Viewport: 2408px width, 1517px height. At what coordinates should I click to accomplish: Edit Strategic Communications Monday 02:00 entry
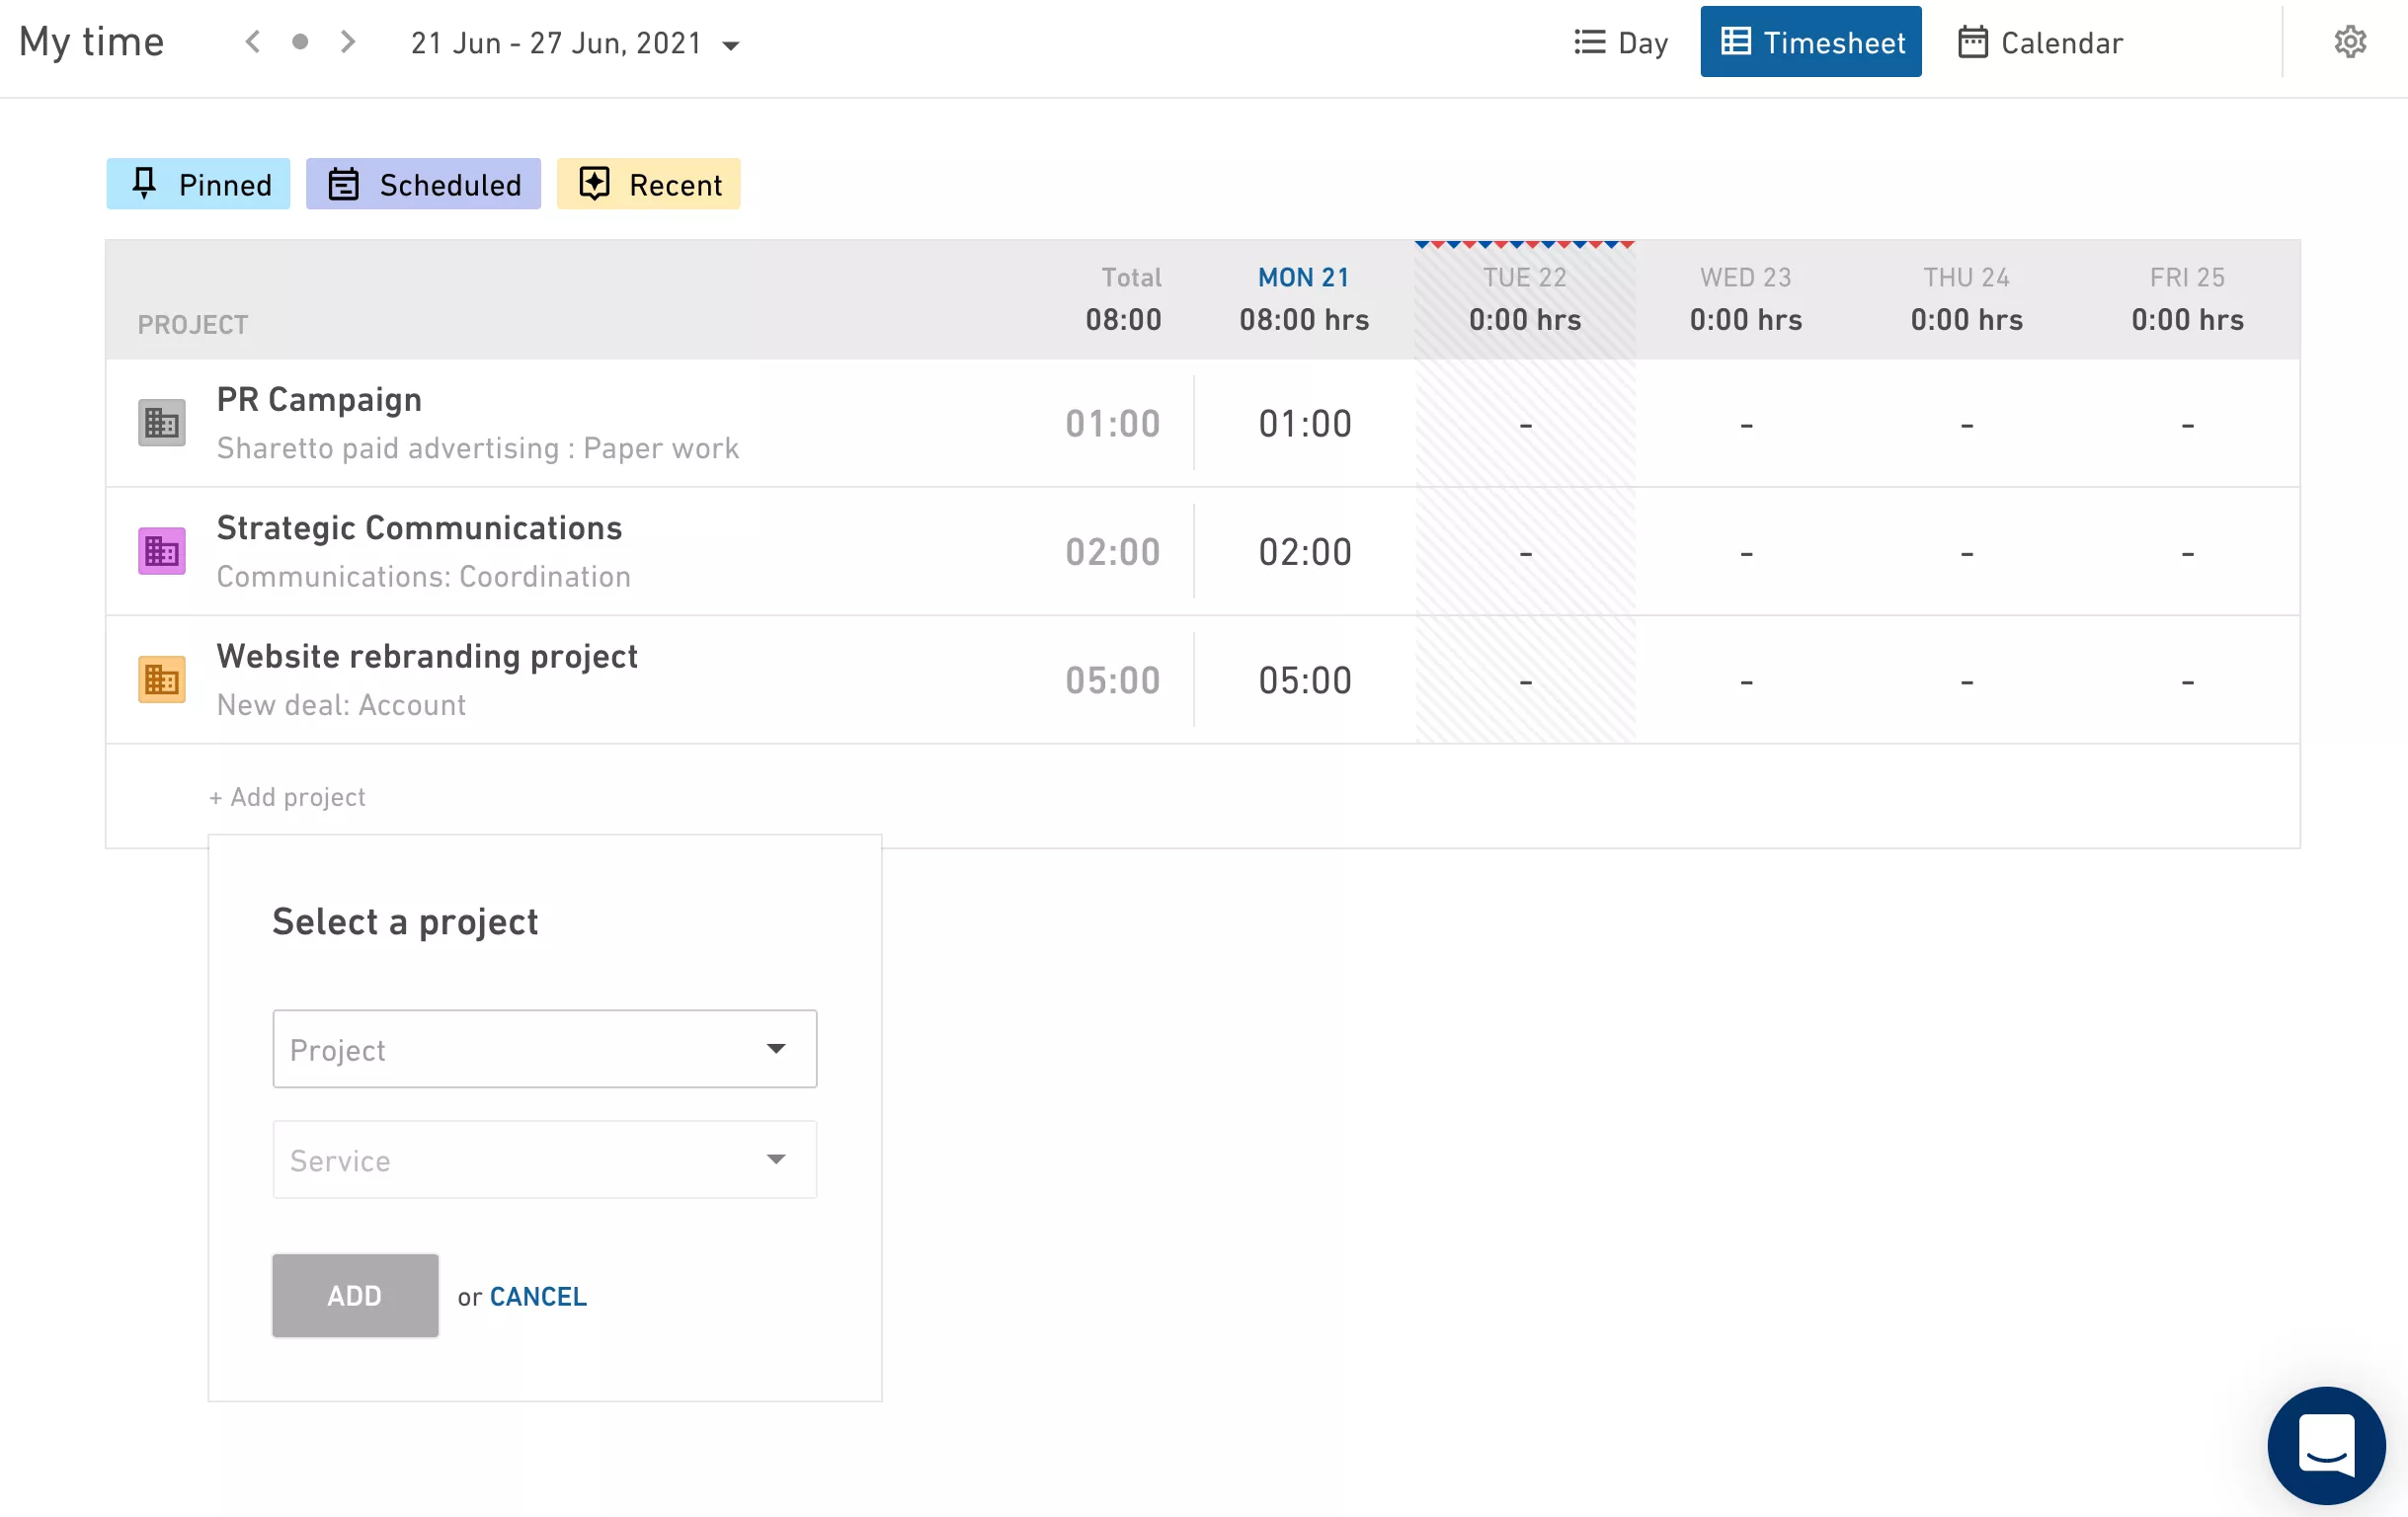(1305, 551)
